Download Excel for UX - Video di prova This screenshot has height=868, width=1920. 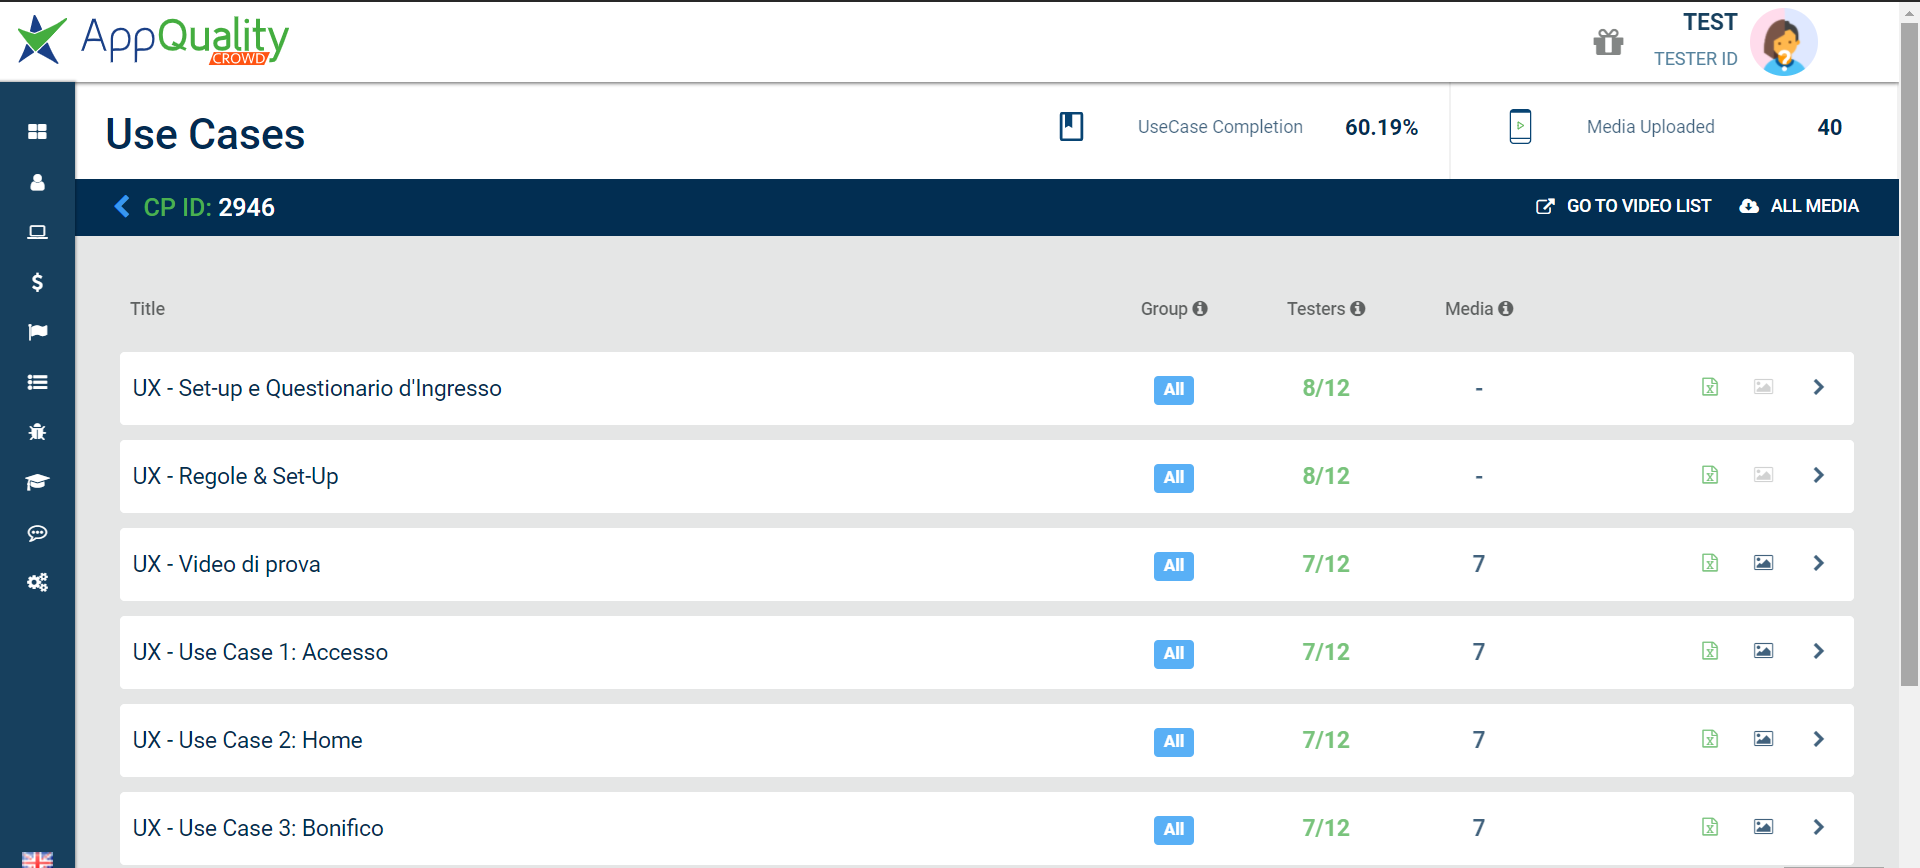coord(1710,563)
